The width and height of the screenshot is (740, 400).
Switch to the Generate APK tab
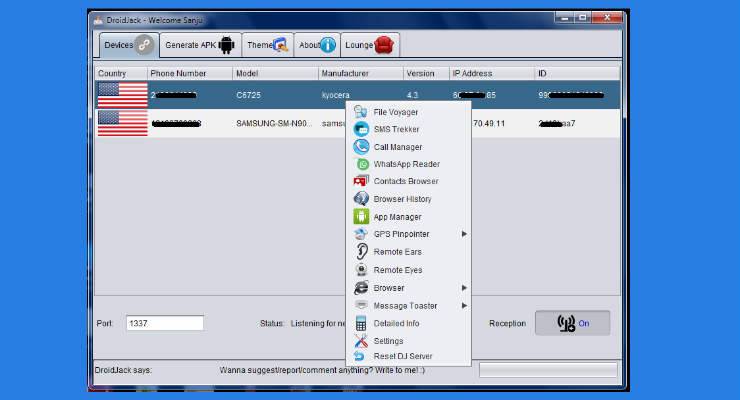tap(199, 45)
